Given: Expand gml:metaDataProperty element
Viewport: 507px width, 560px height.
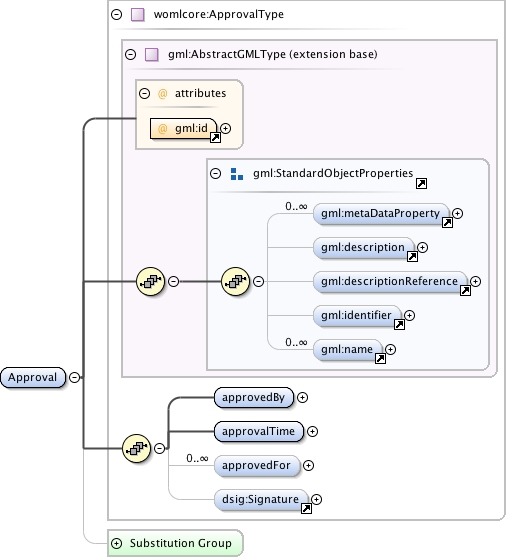Looking at the screenshot, I should coord(457,214).
